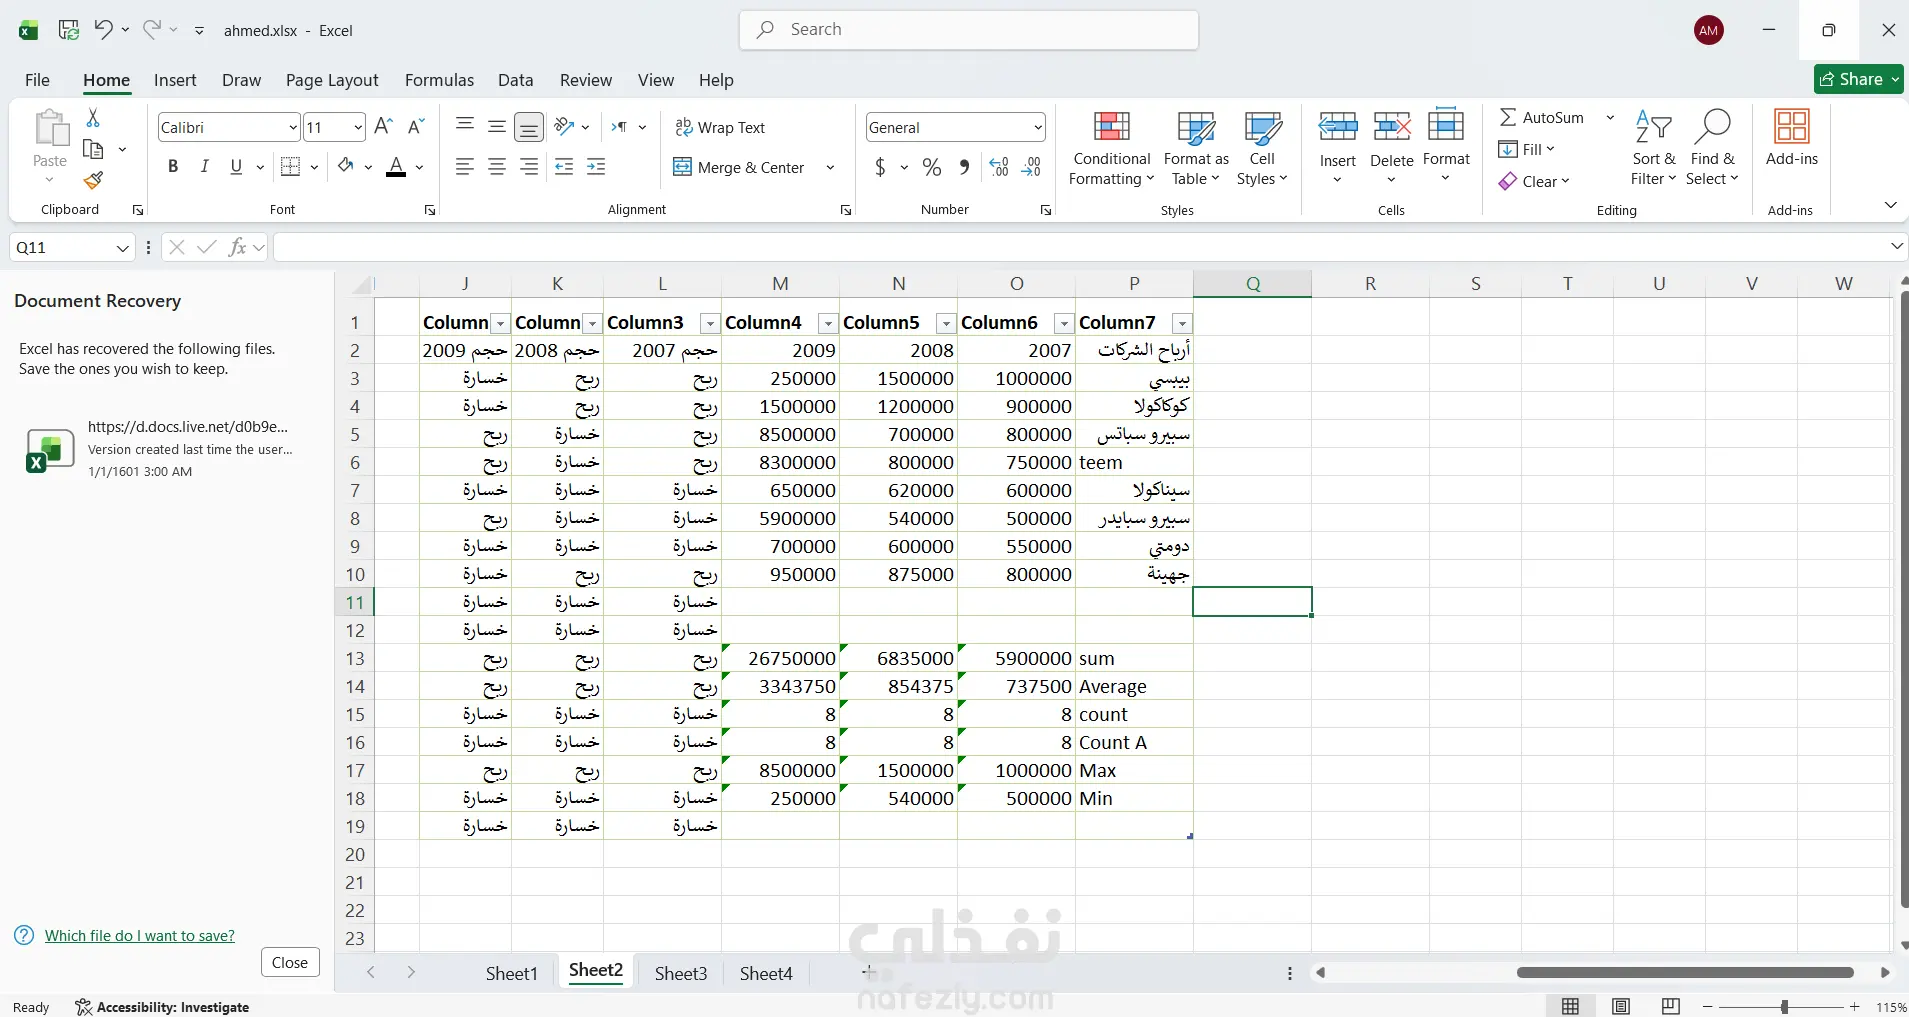Image resolution: width=1909 pixels, height=1017 pixels.
Task: Click the Delete cells icon
Action: pyautogui.click(x=1392, y=127)
